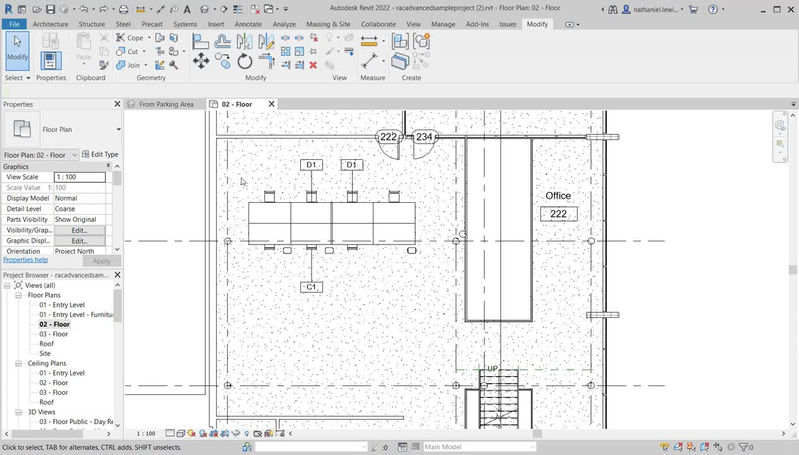
Task: Switch to From Parking Area view tab
Action: coord(166,104)
